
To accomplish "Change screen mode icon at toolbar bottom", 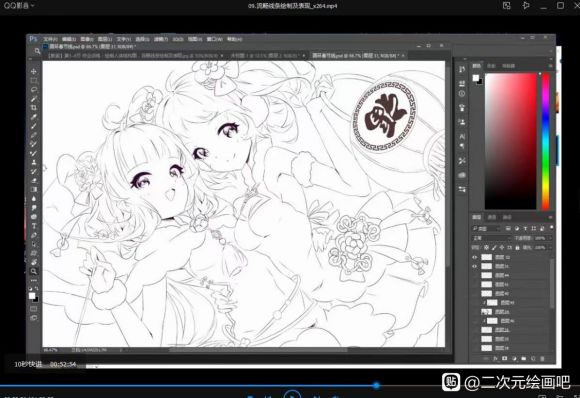I will point(34,318).
